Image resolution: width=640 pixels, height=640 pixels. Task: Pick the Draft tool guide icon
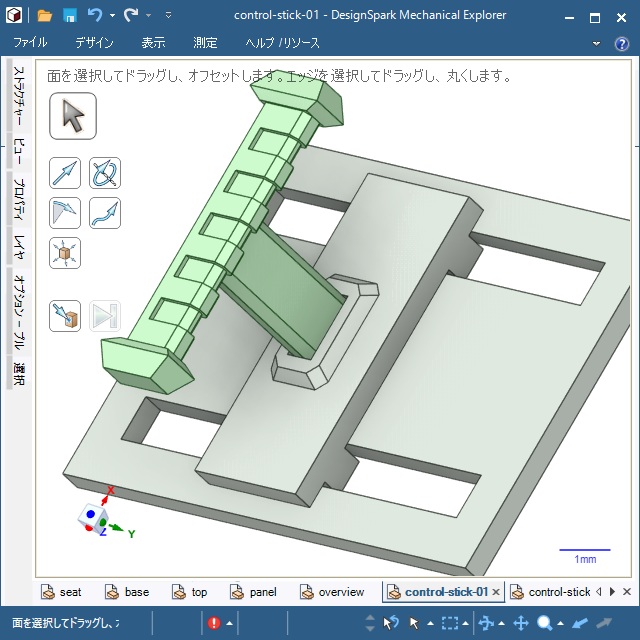[x=65, y=212]
